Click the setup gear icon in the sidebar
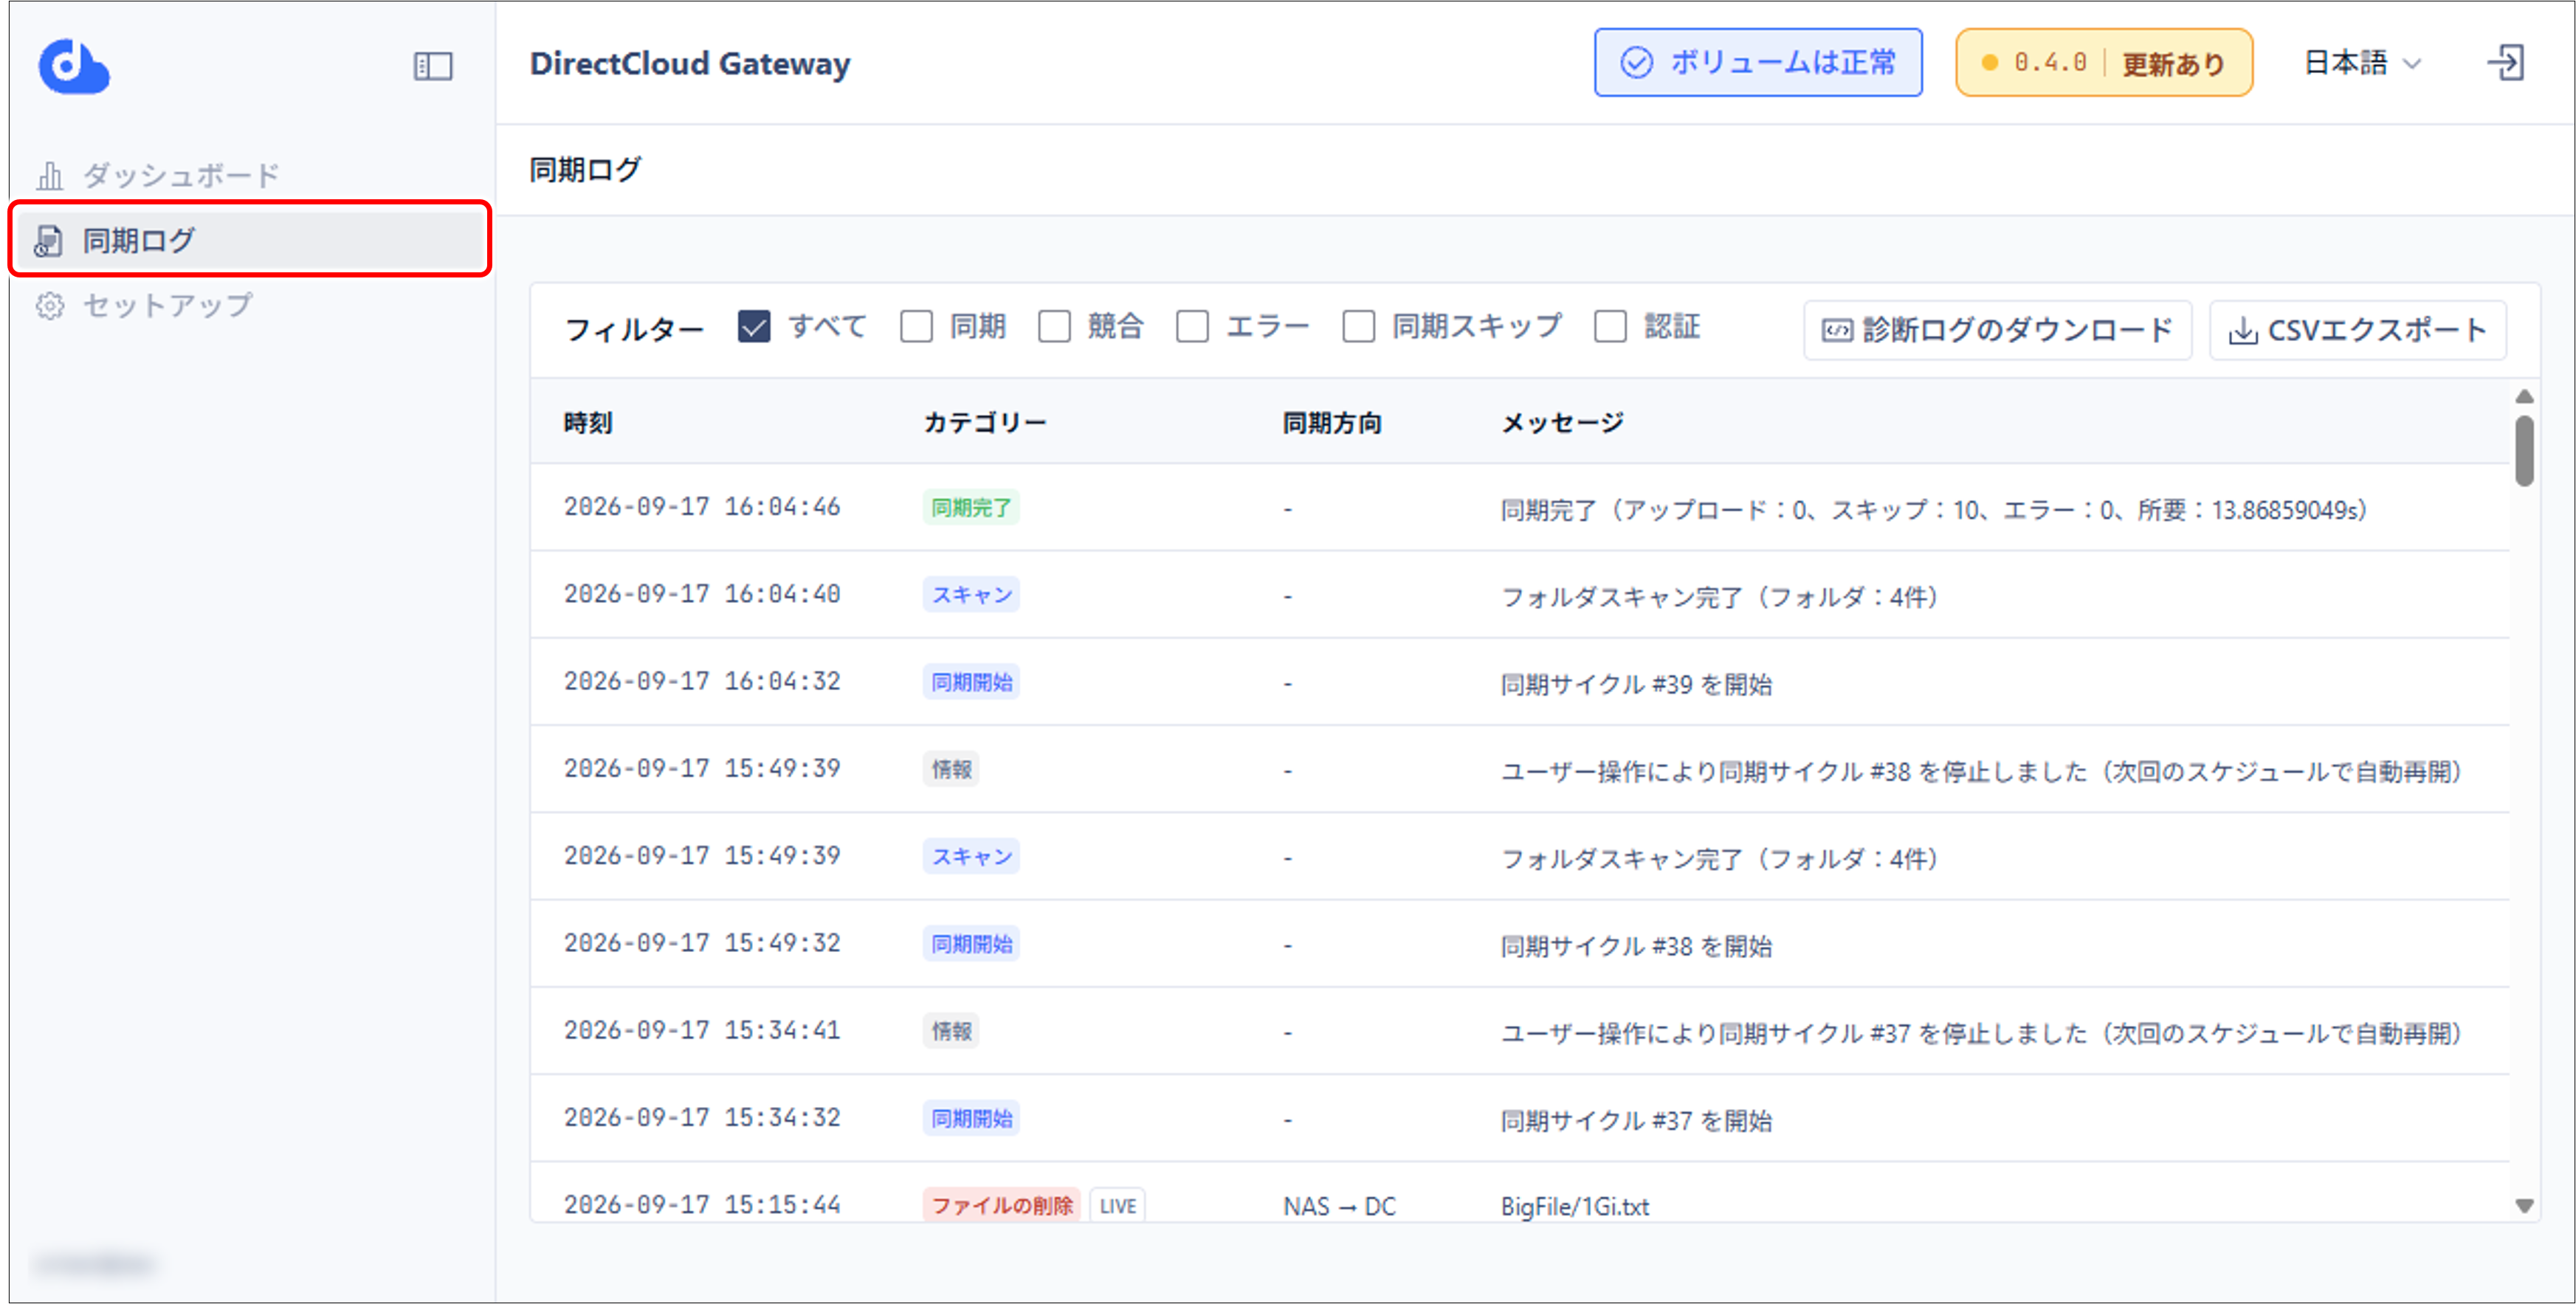Image resolution: width=2576 pixels, height=1304 pixels. coord(49,306)
